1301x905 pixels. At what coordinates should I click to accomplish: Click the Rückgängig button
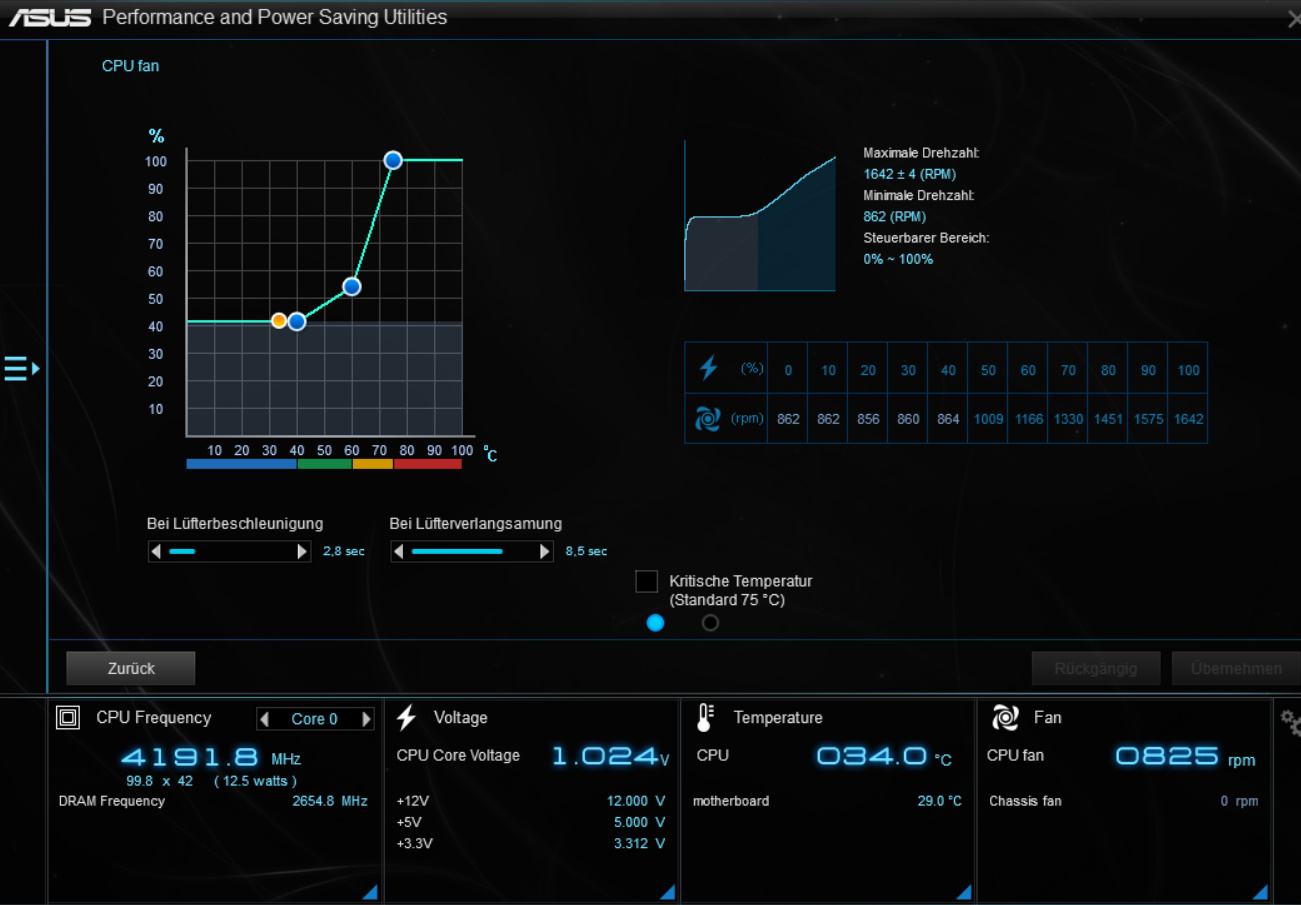pos(1096,668)
